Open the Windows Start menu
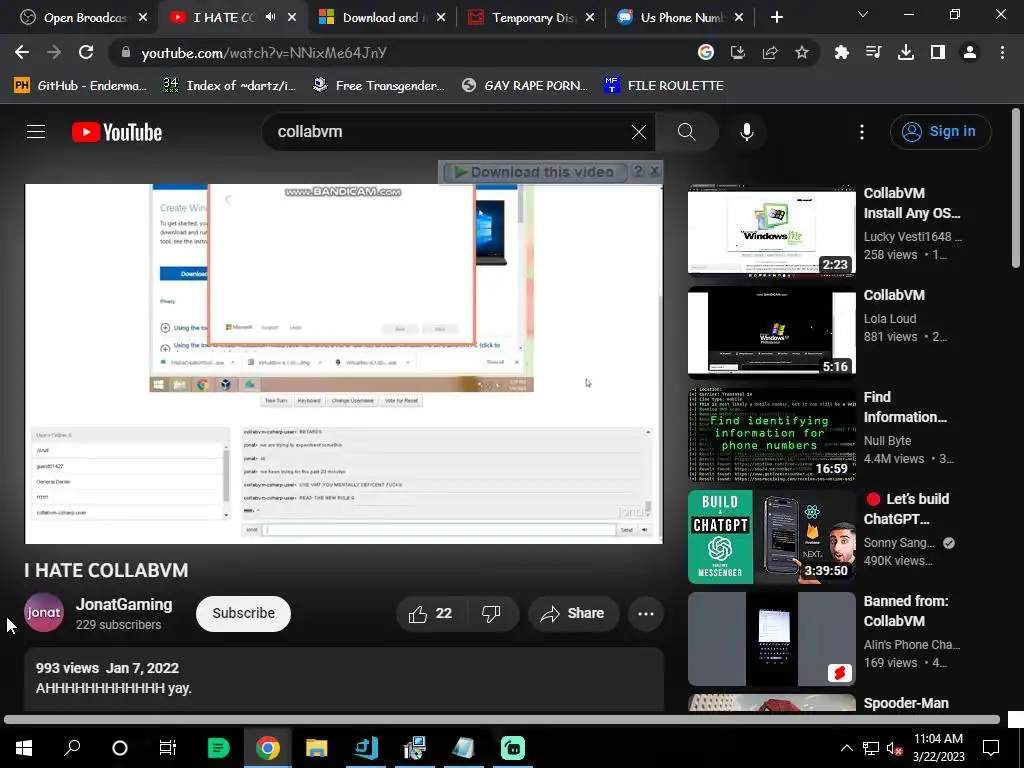The width and height of the screenshot is (1024, 768). (24, 748)
